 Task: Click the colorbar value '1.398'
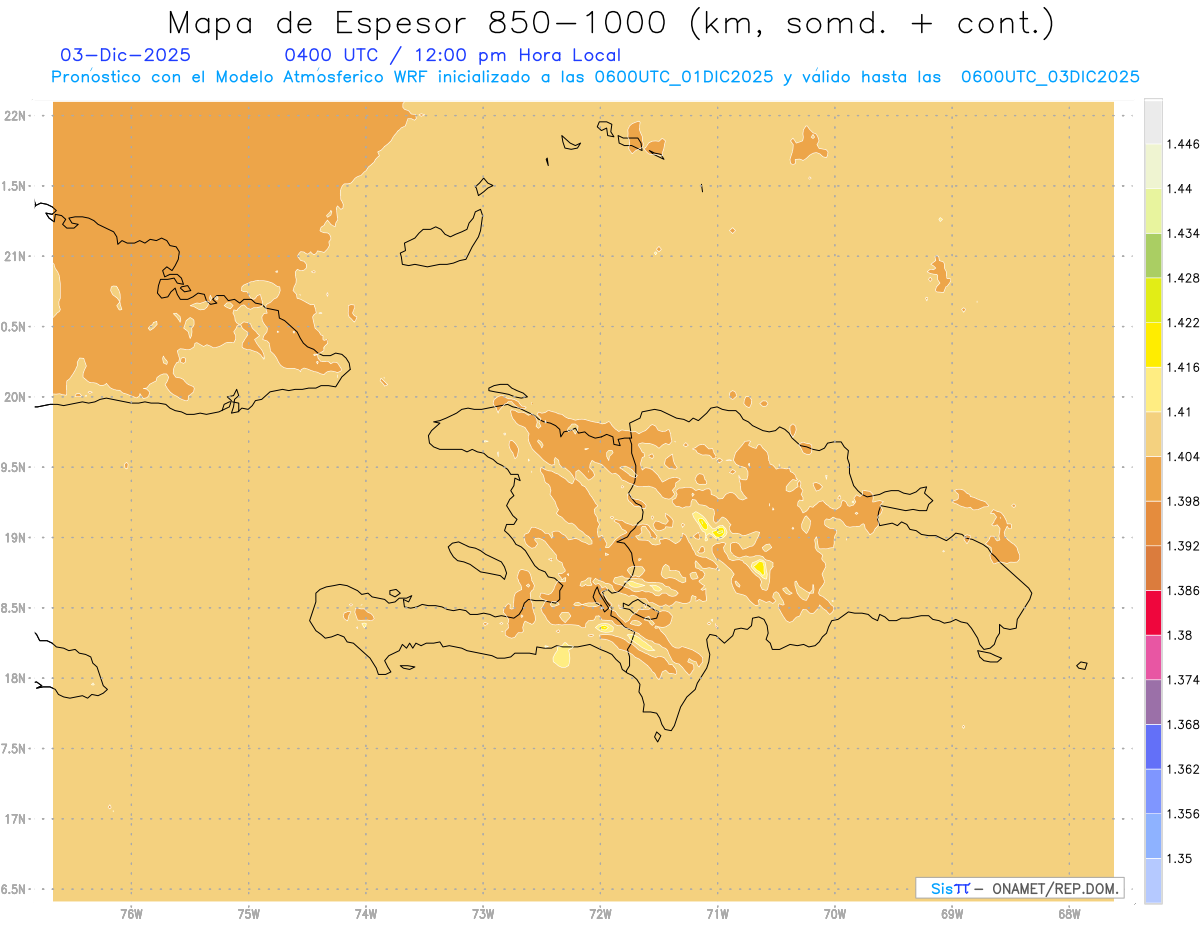[x=1184, y=501]
